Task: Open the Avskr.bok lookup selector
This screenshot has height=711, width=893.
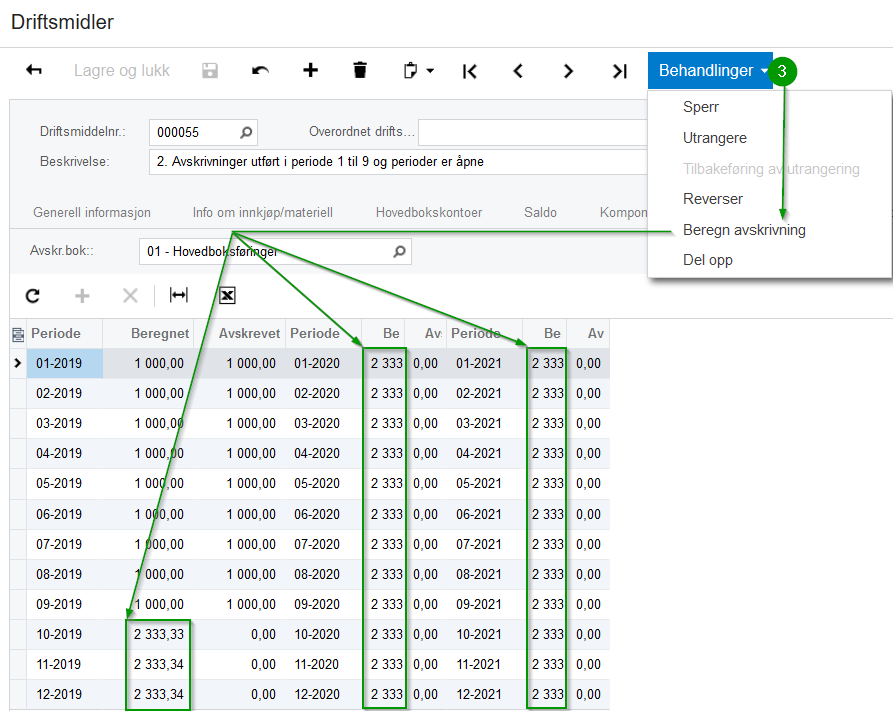Action: [399, 252]
